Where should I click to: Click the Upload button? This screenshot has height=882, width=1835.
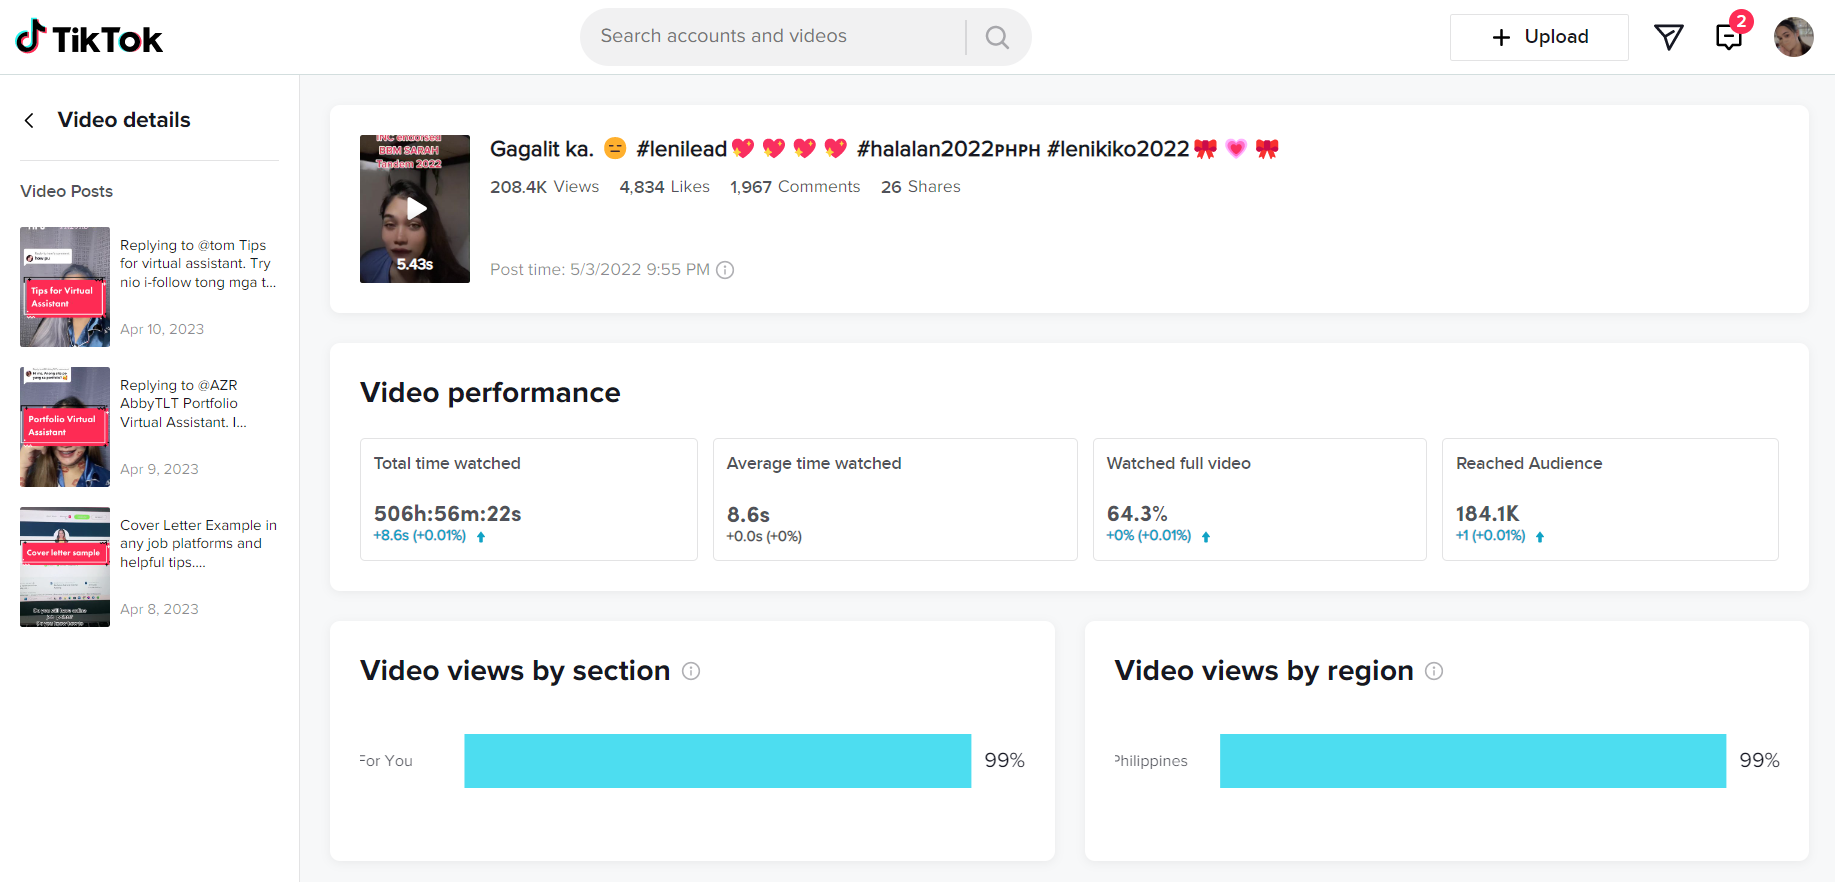point(1539,37)
